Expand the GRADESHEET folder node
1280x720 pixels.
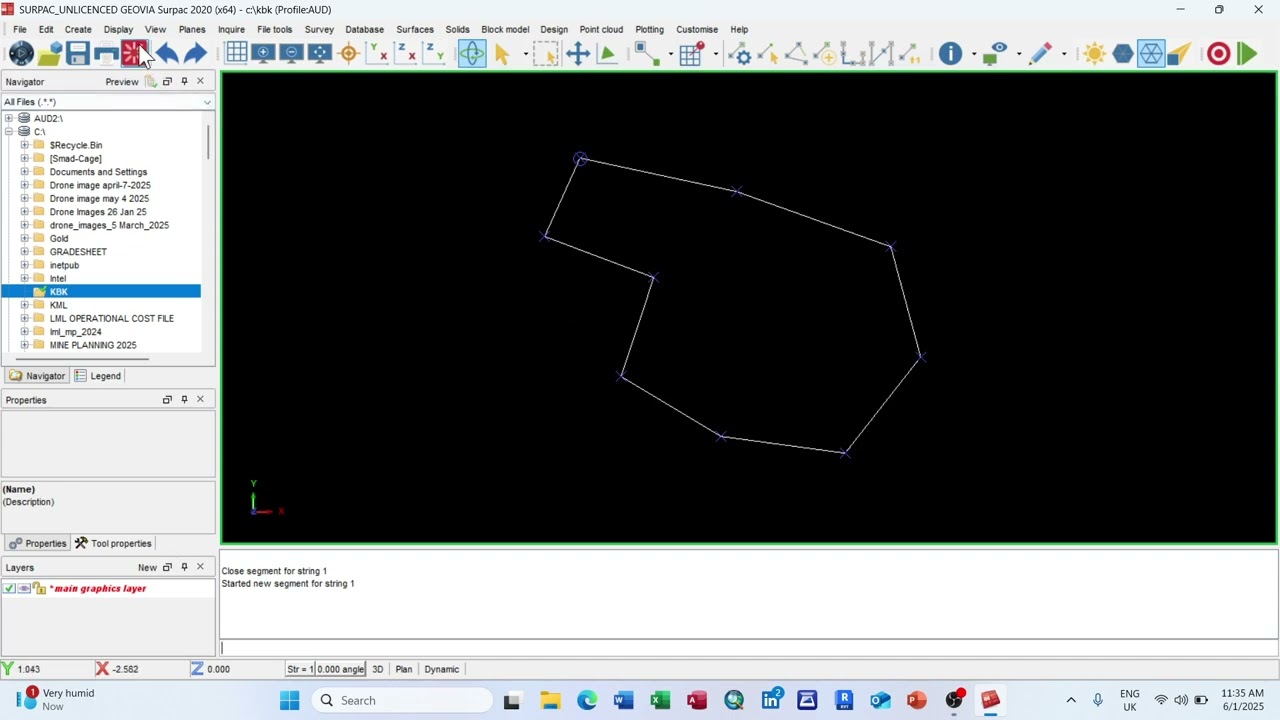point(25,251)
